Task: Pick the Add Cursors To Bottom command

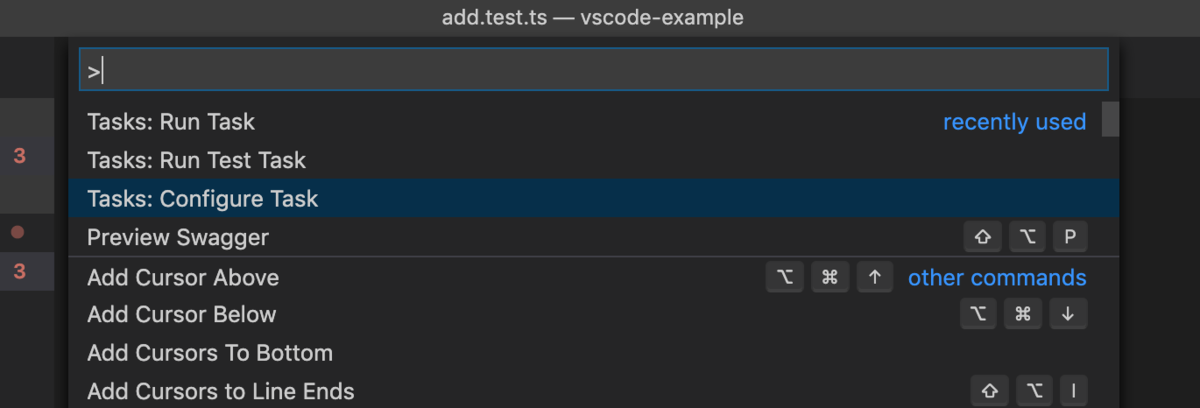Action: point(210,353)
